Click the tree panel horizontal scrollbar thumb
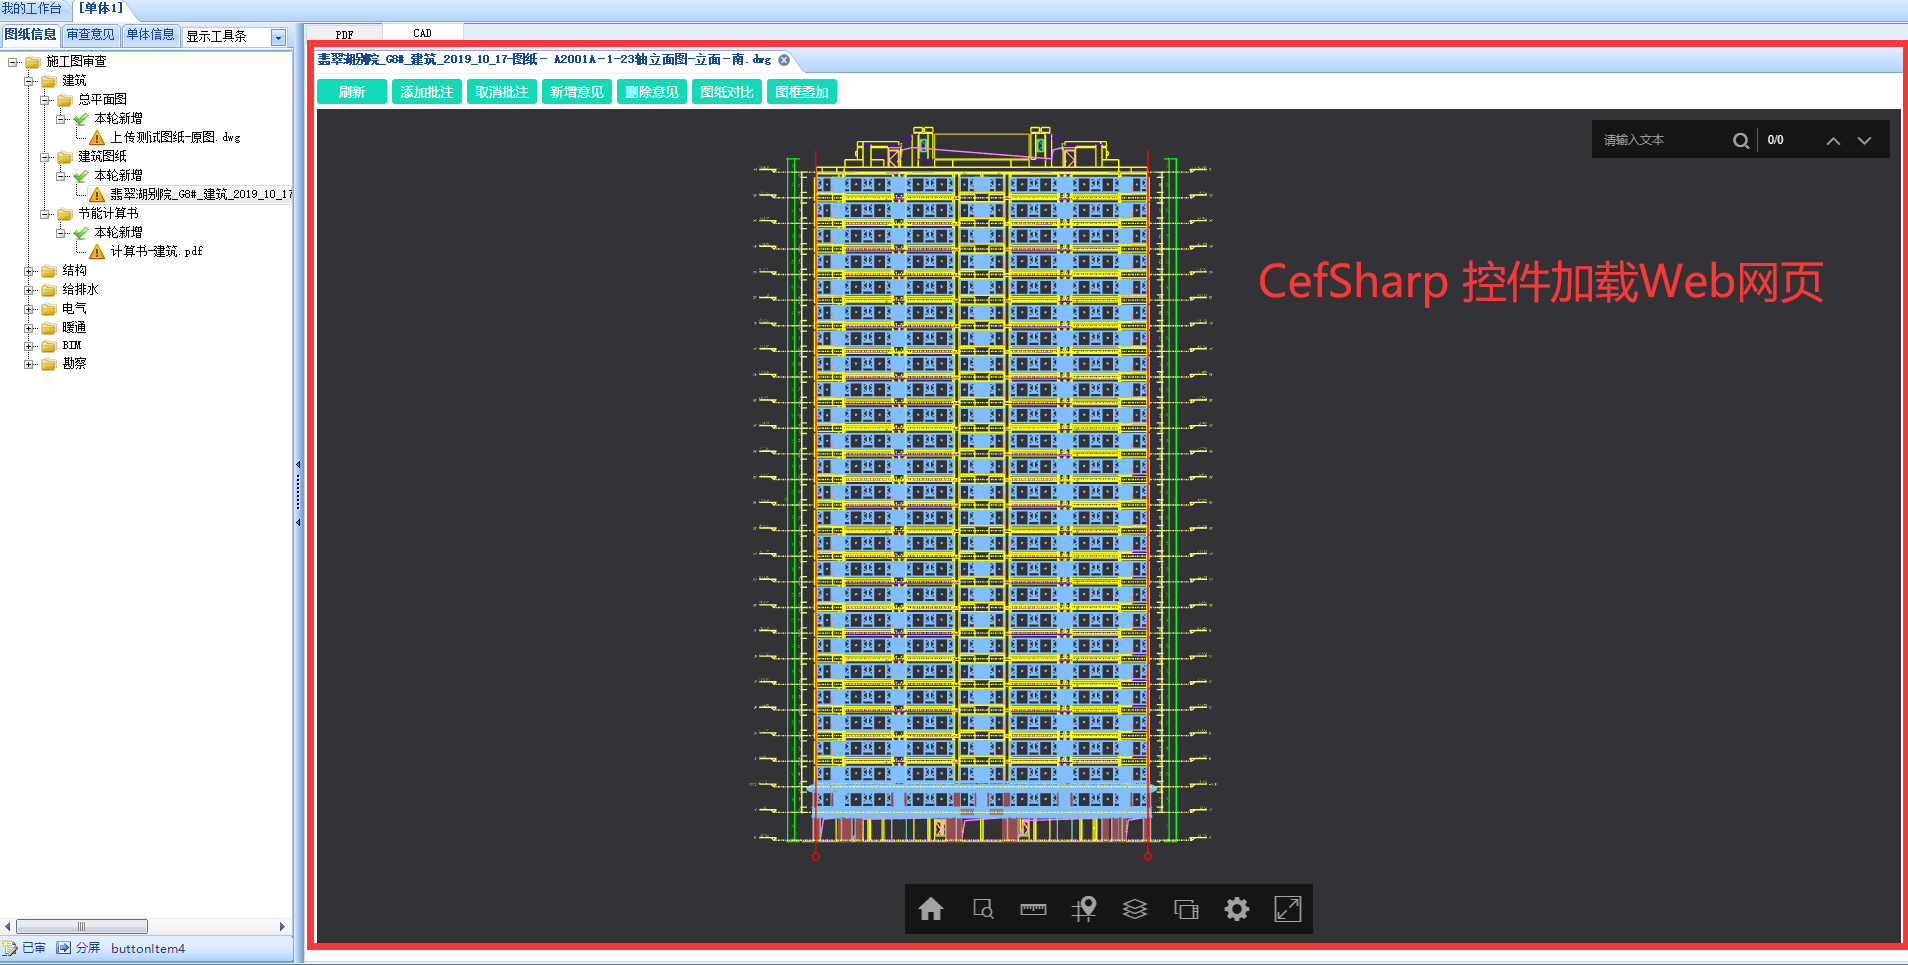Screen dimensions: 1908x965 [82, 926]
